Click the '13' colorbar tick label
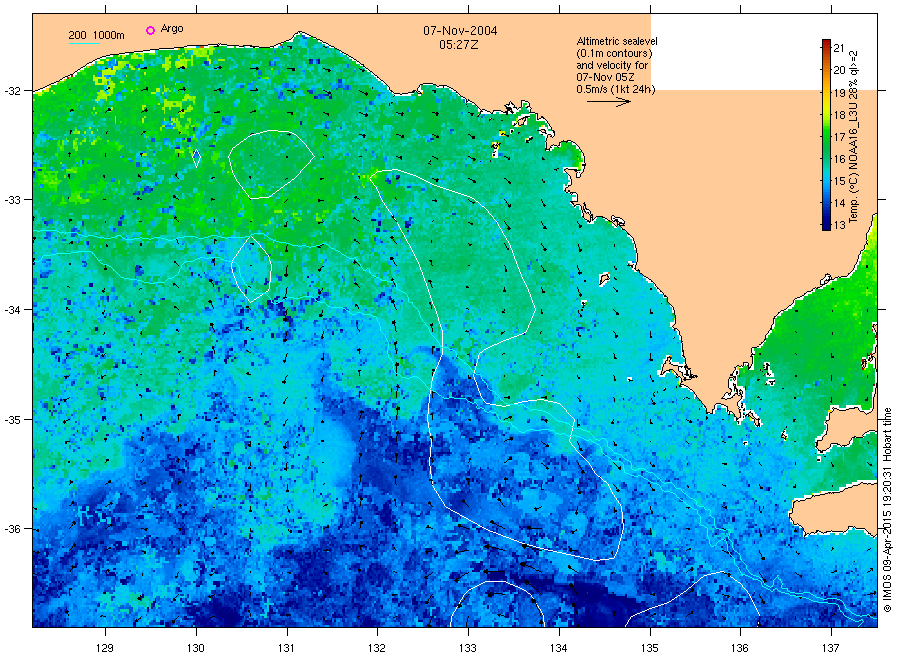900x660 pixels. (839, 225)
